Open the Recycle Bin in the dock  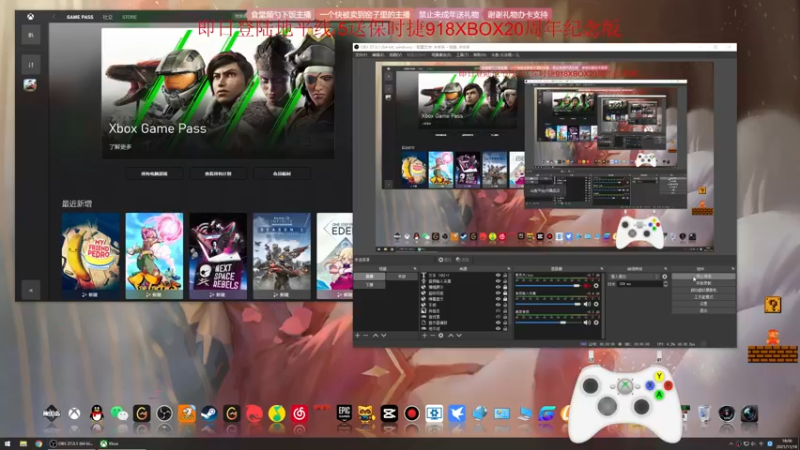tap(704, 413)
